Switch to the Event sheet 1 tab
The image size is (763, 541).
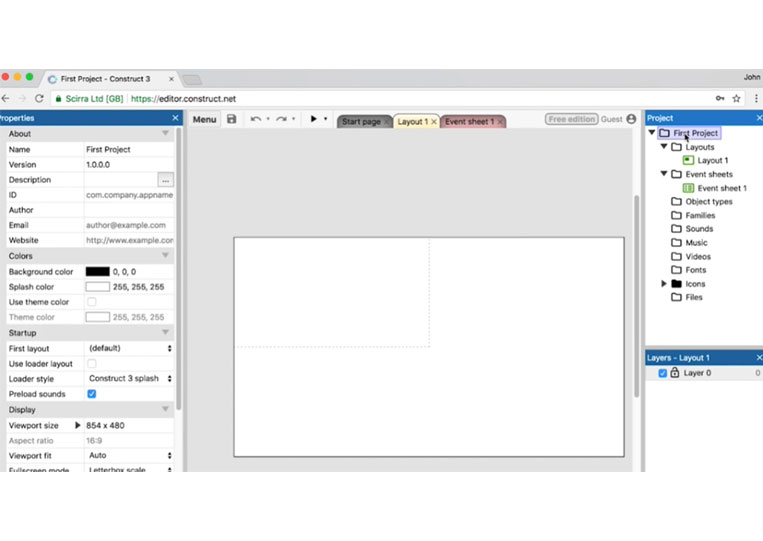tap(469, 122)
